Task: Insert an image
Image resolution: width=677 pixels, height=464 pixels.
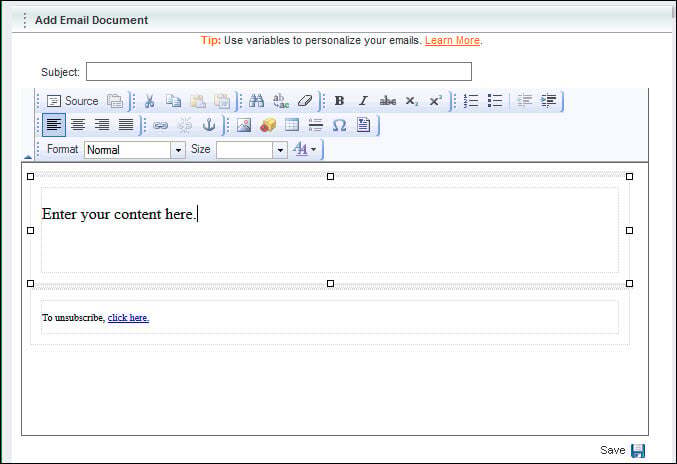Action: 244,125
